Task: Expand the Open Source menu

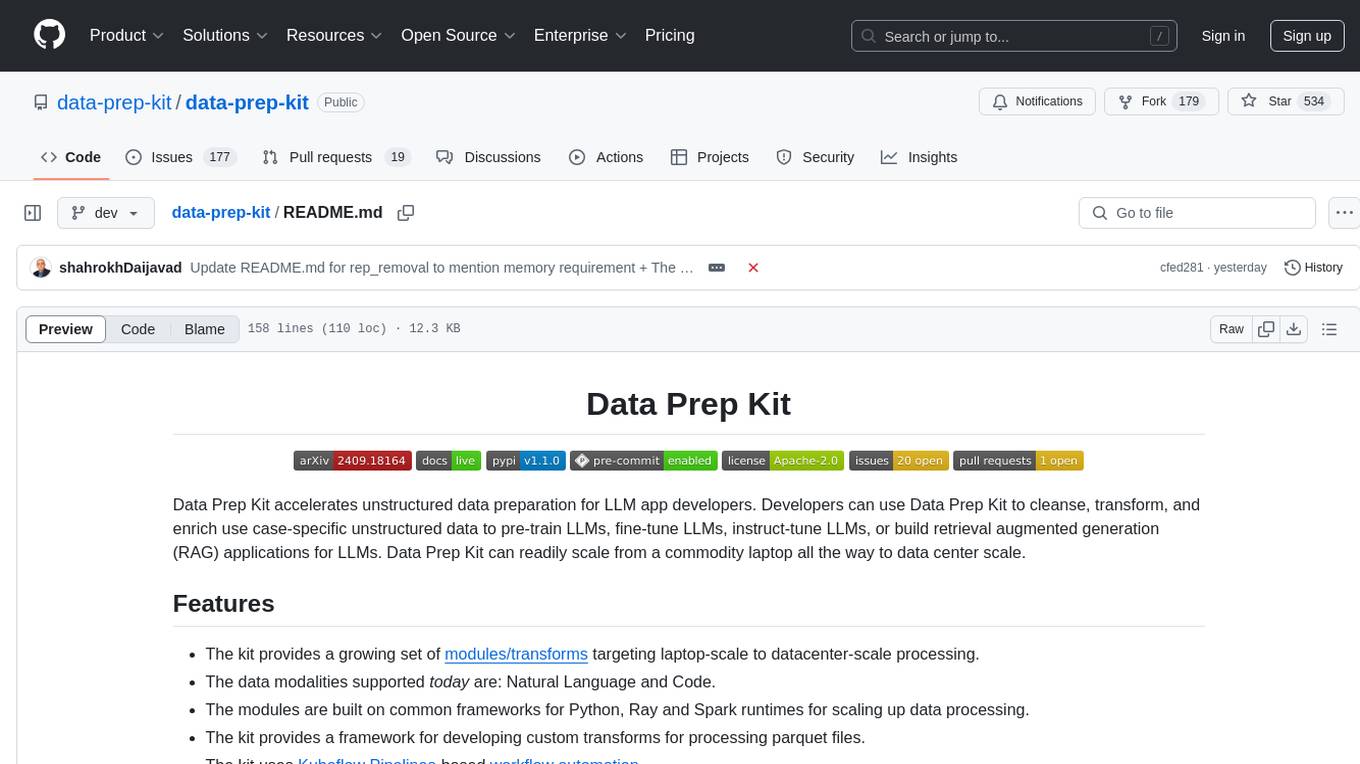Action: click(458, 35)
